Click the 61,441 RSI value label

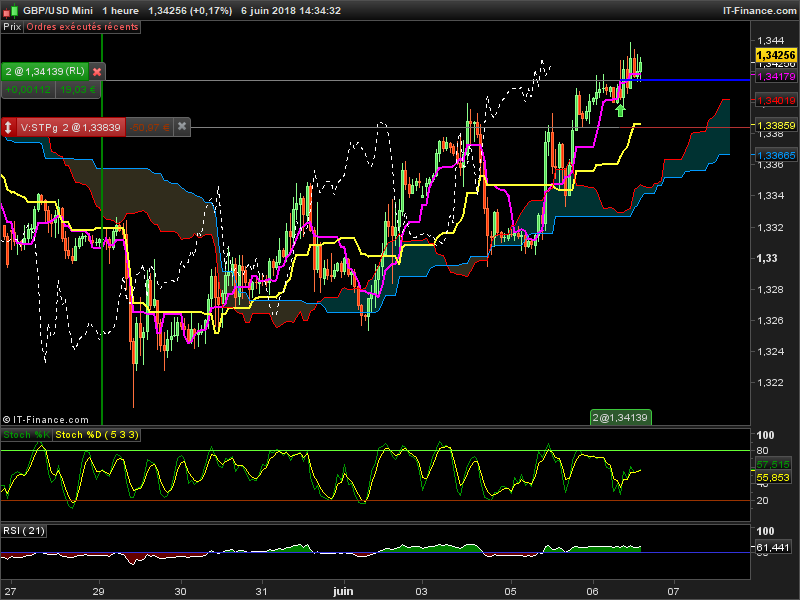pyautogui.click(x=773, y=547)
